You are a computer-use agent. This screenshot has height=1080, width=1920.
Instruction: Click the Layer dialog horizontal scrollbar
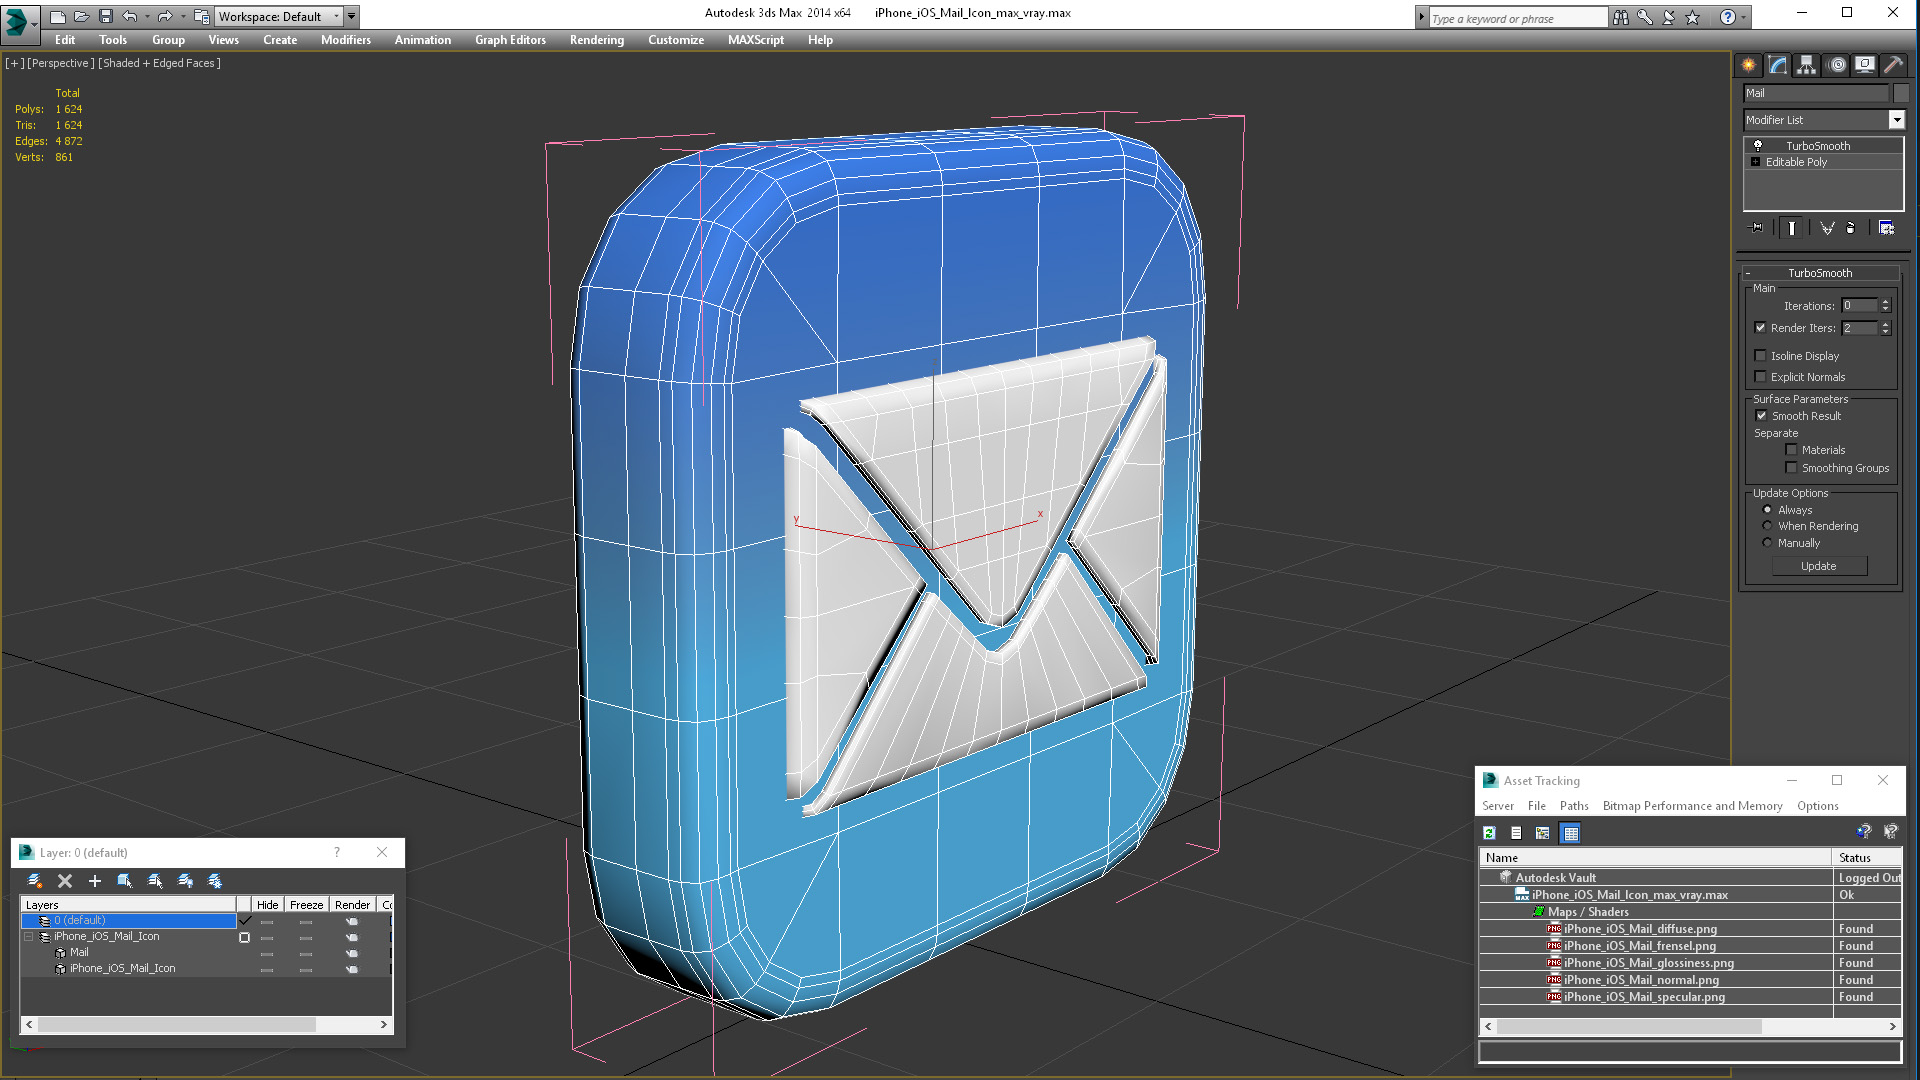[207, 1025]
